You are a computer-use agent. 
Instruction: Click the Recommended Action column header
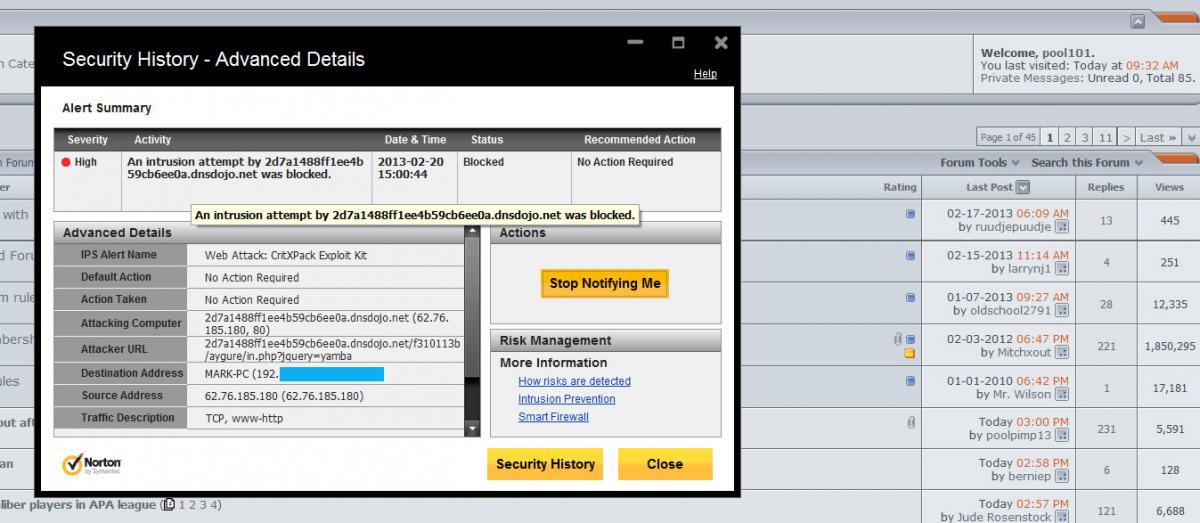coord(639,140)
